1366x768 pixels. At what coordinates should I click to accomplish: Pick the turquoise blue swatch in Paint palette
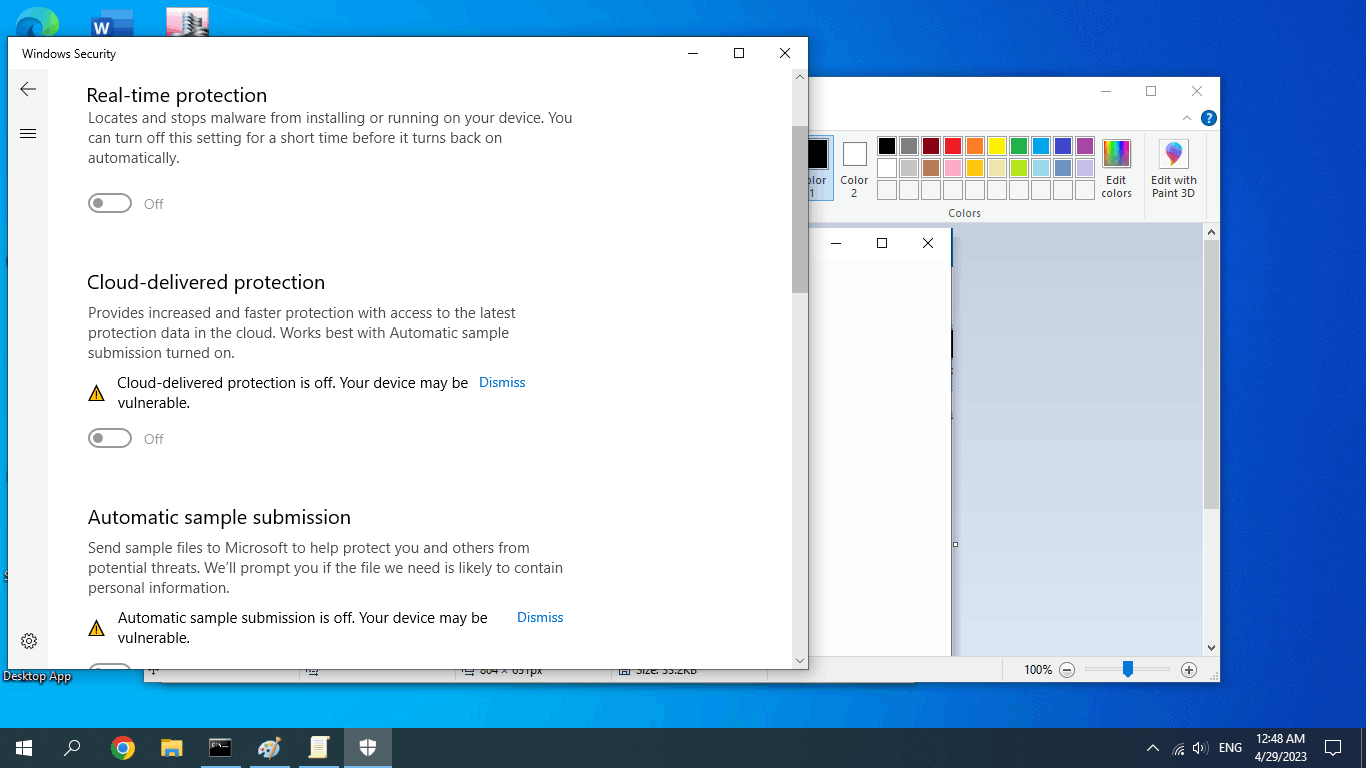click(x=1041, y=146)
